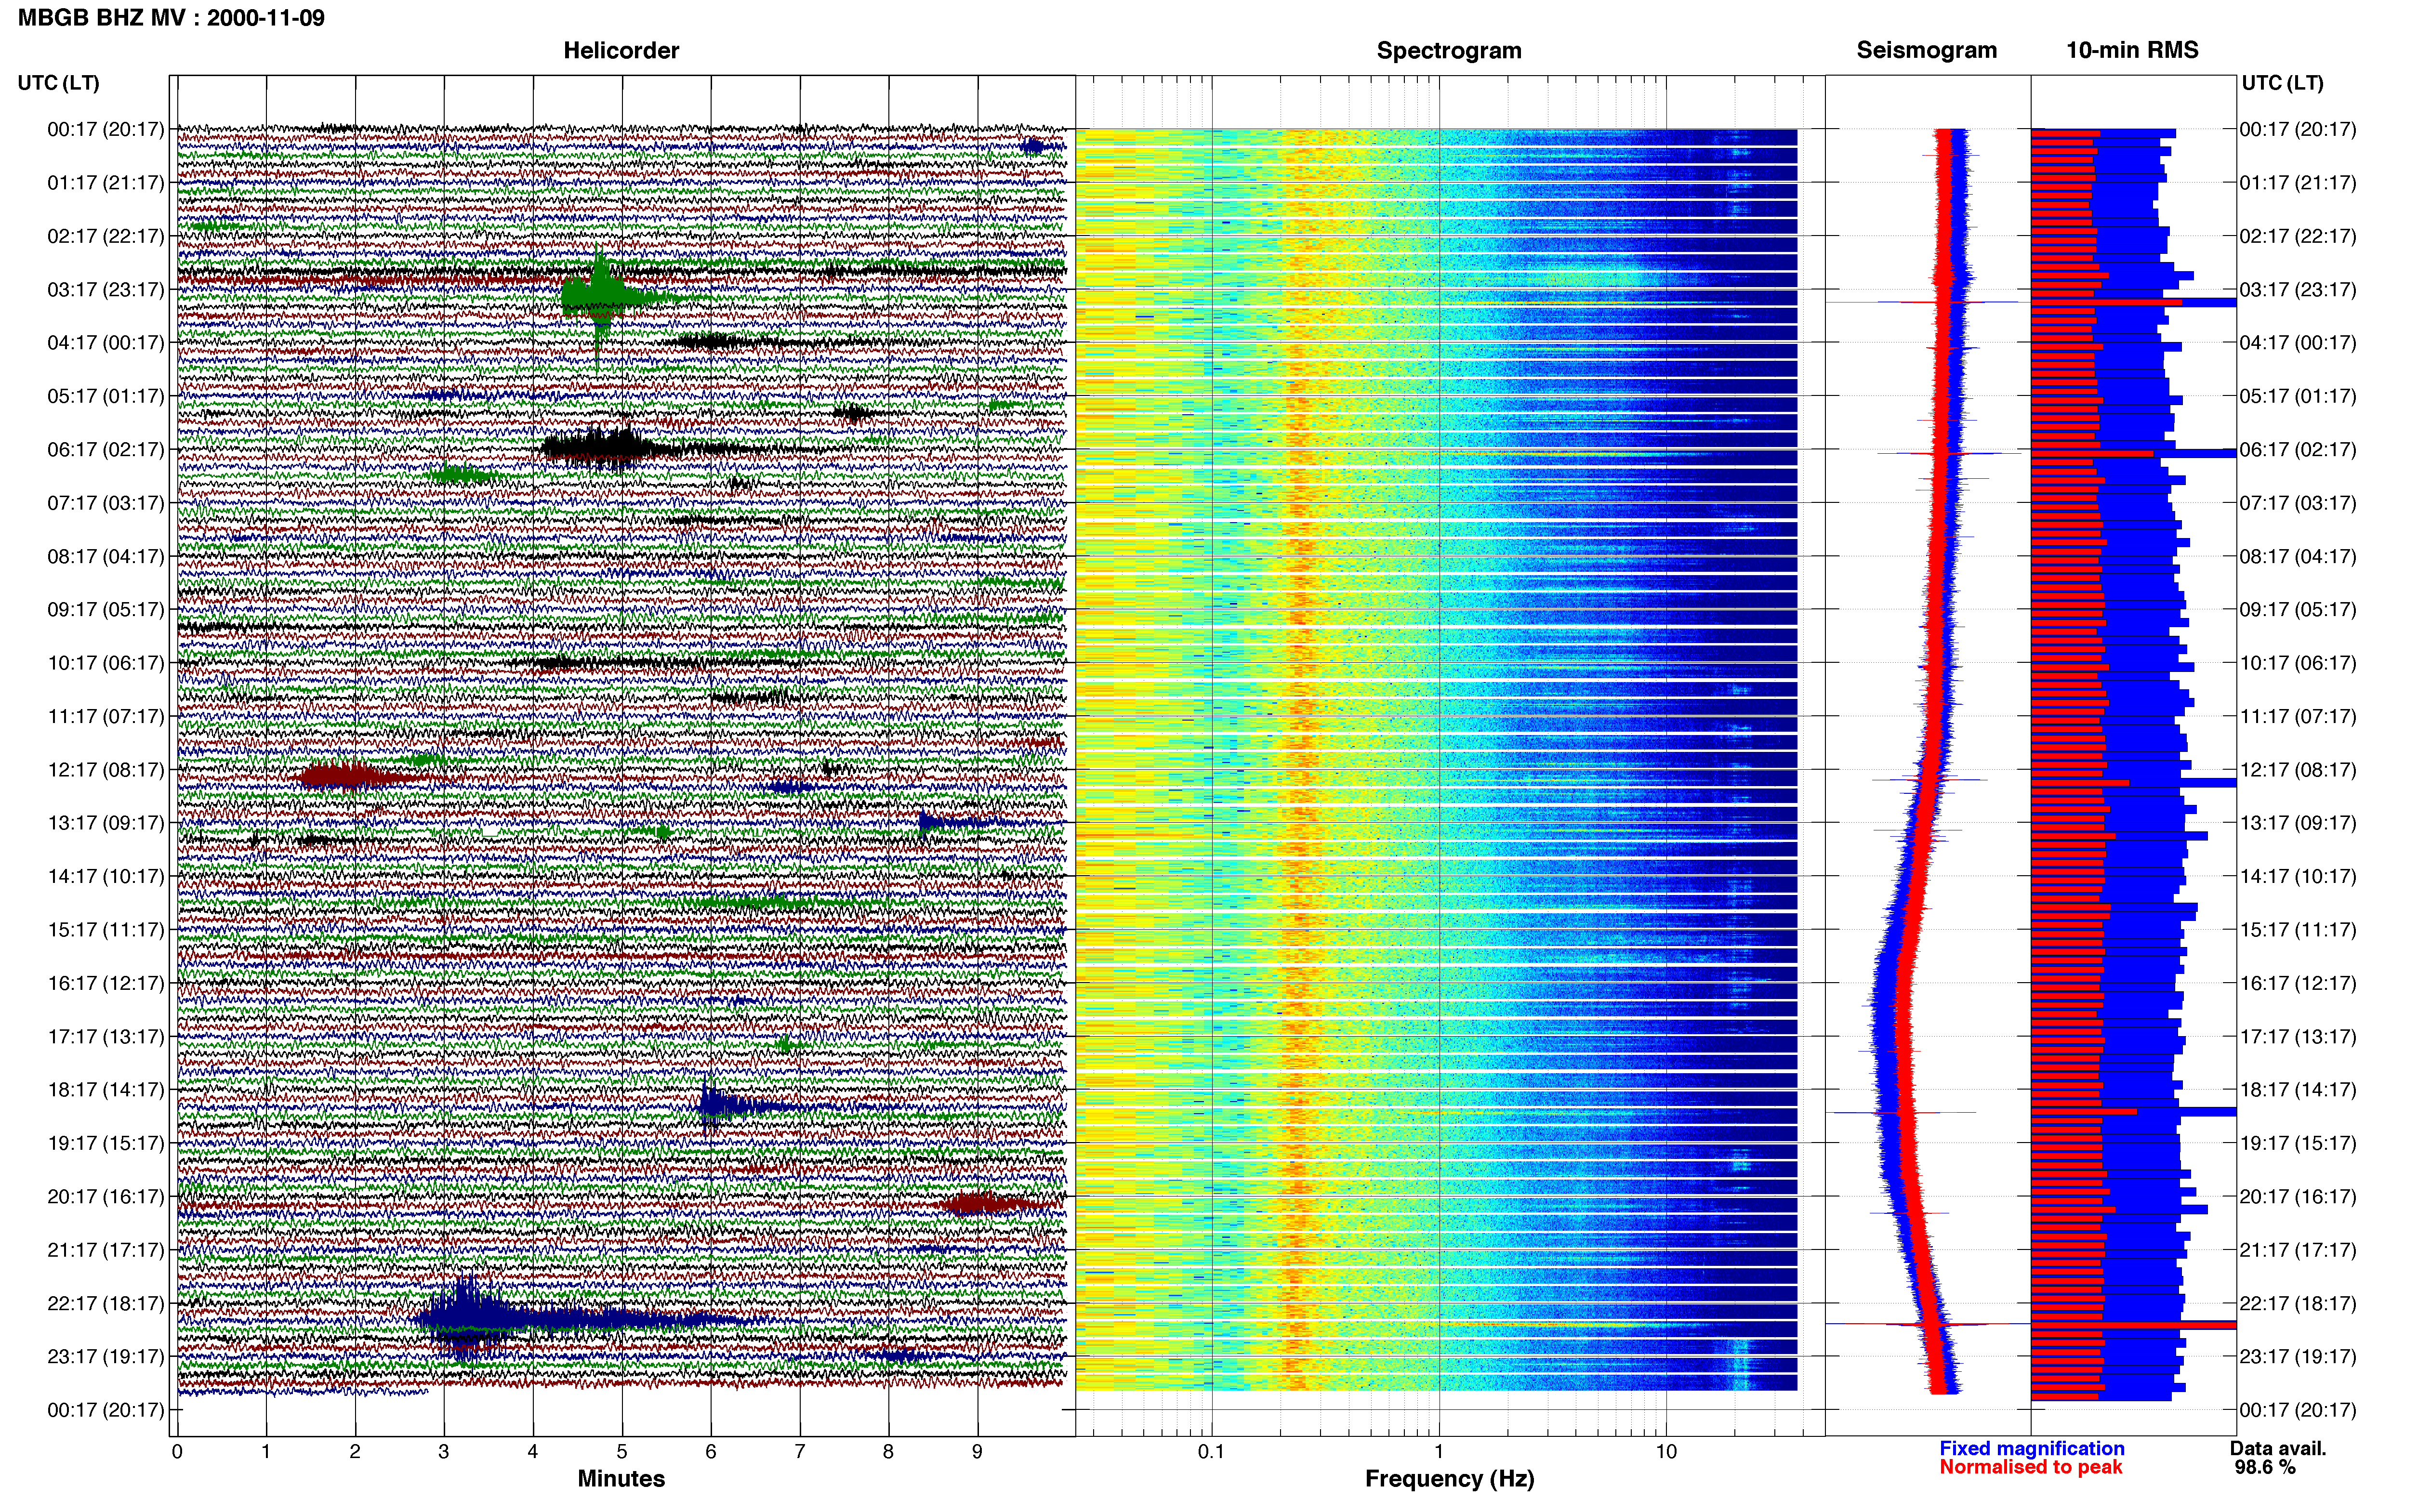Click the seismogram spike after 18:17
Image resolution: width=2418 pixels, height=1512 pixels.
(1900, 1112)
